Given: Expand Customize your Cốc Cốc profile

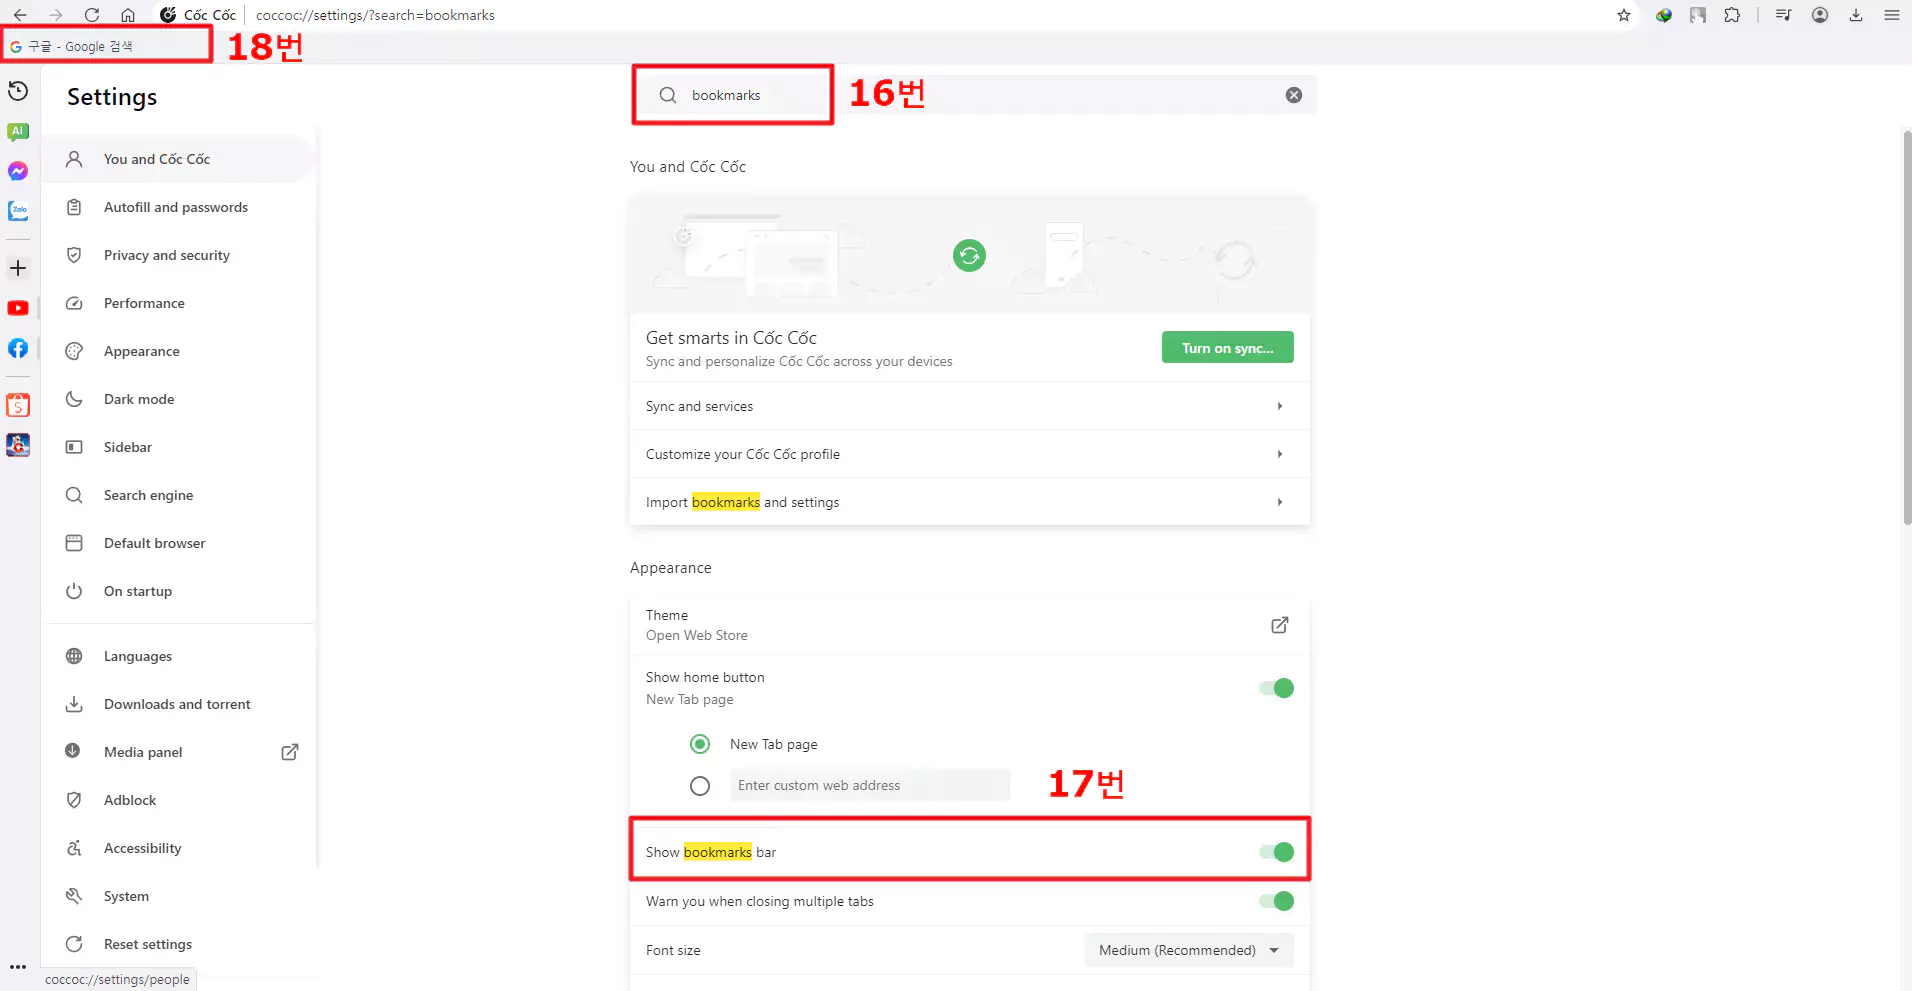Looking at the screenshot, I should point(970,454).
